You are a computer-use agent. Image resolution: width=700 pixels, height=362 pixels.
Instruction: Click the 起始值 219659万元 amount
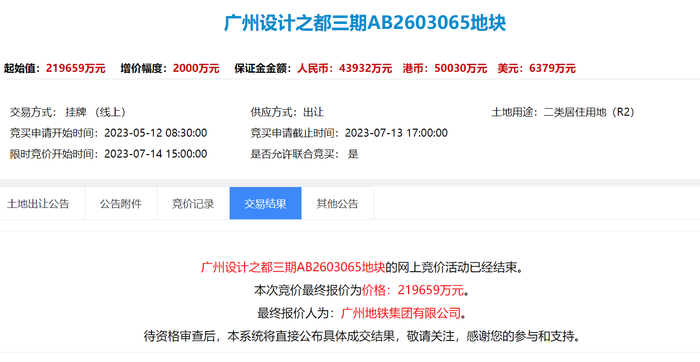pyautogui.click(x=75, y=68)
